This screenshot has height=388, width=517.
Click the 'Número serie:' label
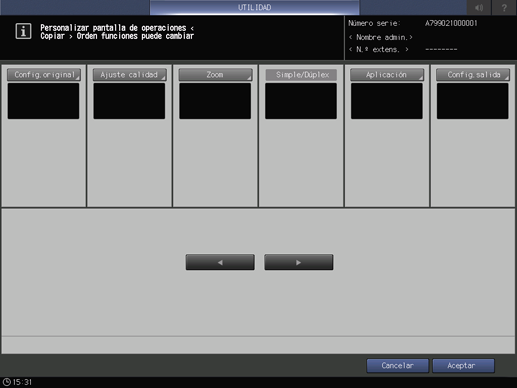pos(374,23)
